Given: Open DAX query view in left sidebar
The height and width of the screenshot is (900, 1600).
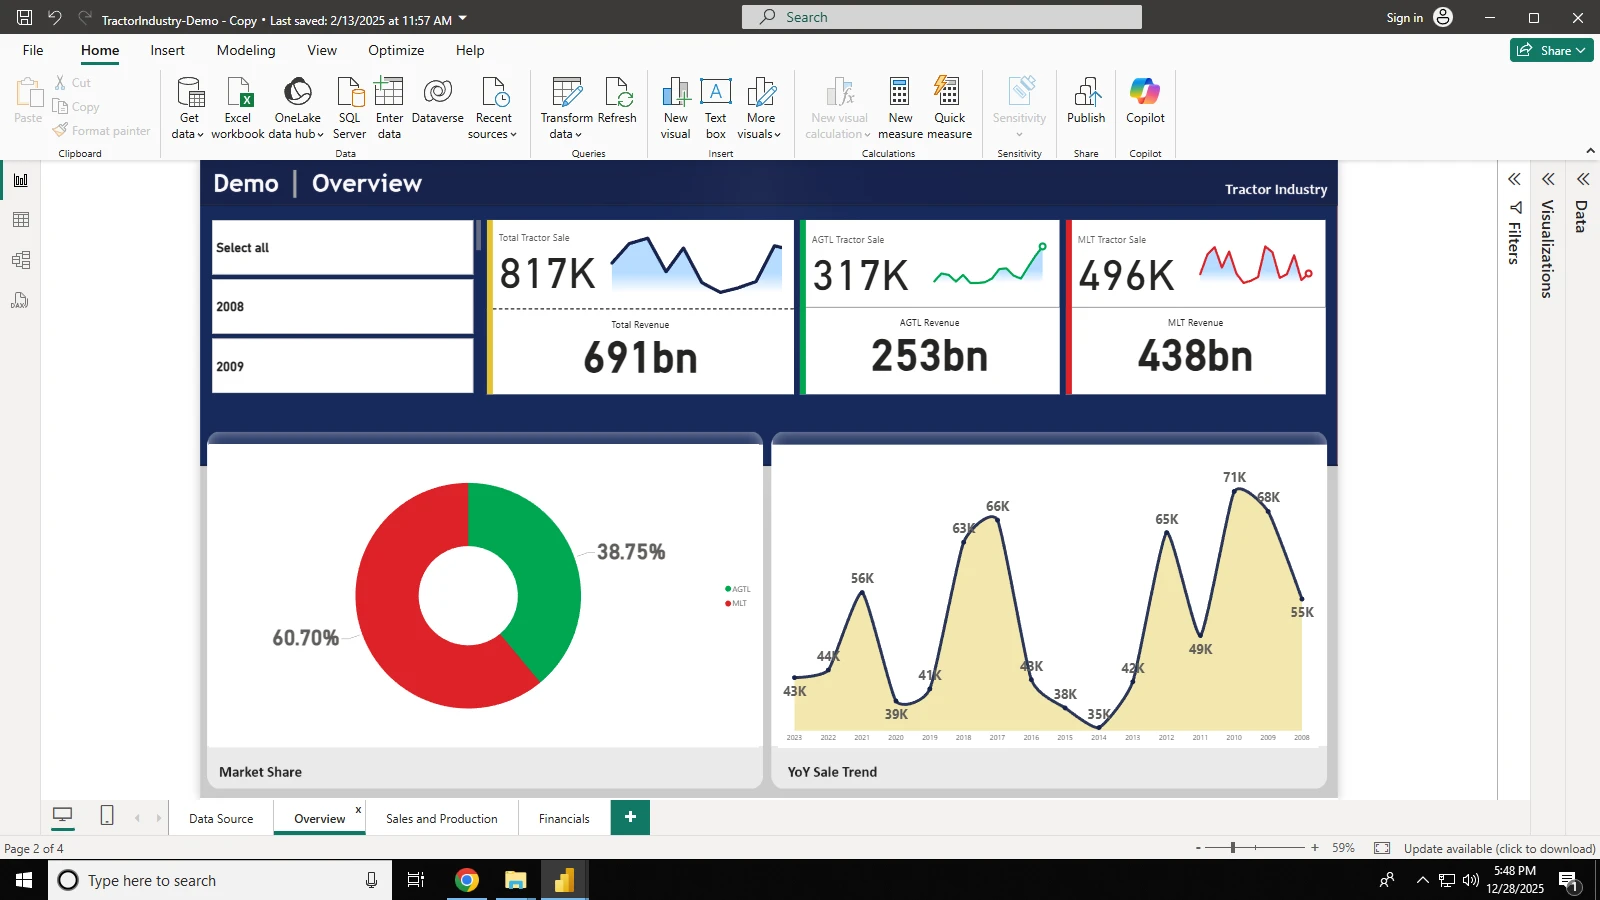Looking at the screenshot, I should point(21,300).
